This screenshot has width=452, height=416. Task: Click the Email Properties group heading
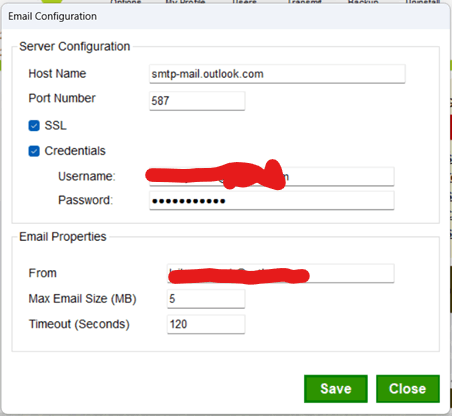[x=63, y=237]
